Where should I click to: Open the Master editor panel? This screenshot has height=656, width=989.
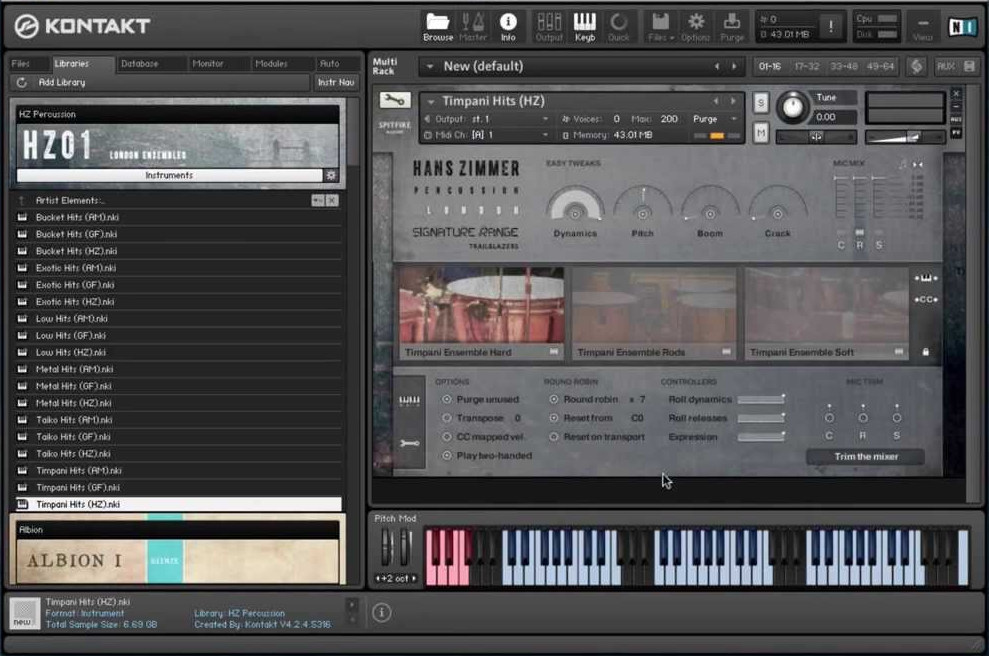(472, 26)
